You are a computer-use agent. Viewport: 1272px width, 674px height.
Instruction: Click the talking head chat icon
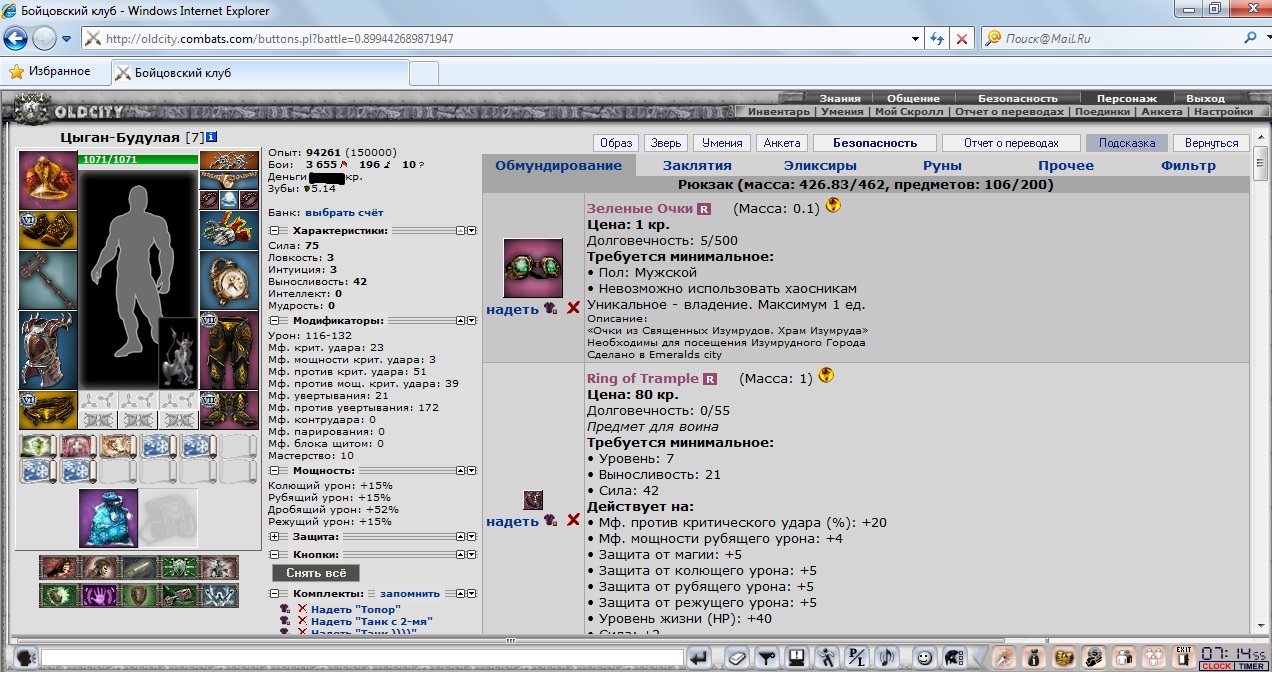tap(26, 658)
